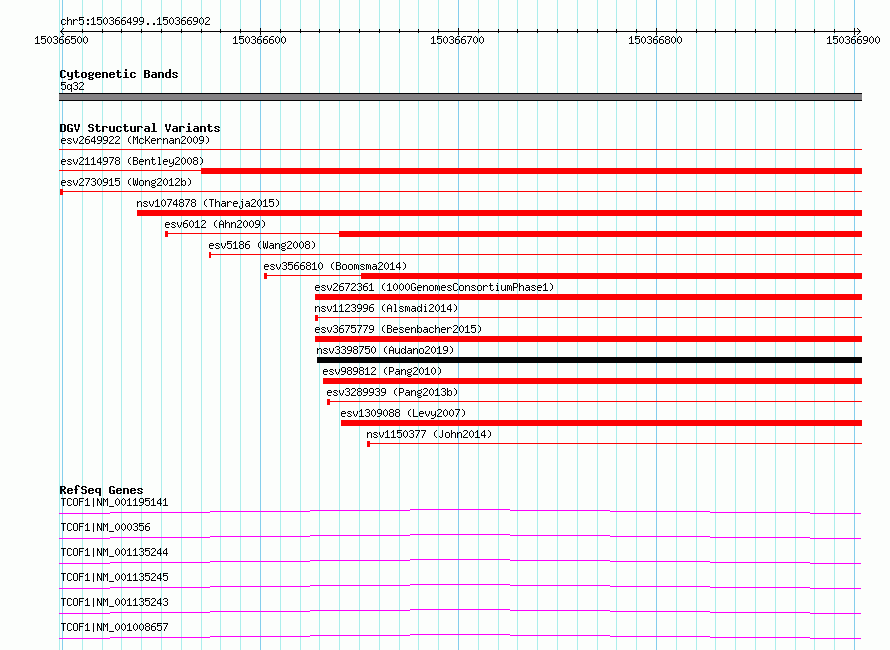This screenshot has height=650, width=890.
Task: Click esv3675779 (Besenbacher2015) label
Action: 398,329
